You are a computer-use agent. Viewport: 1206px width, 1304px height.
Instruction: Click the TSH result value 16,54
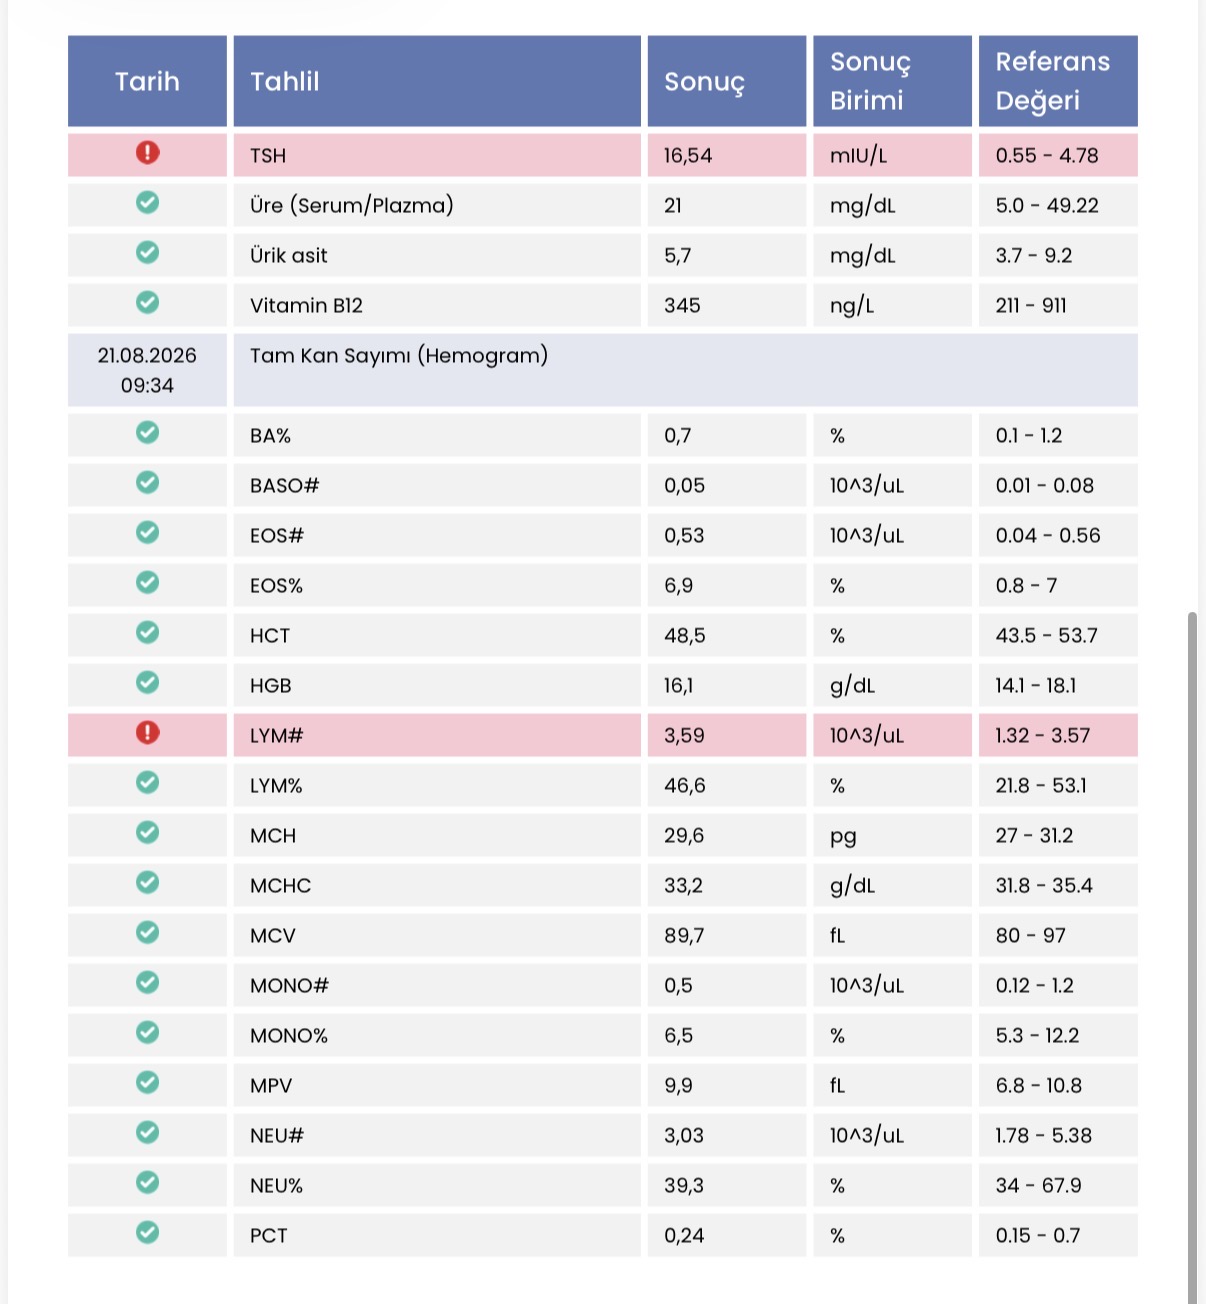(688, 156)
